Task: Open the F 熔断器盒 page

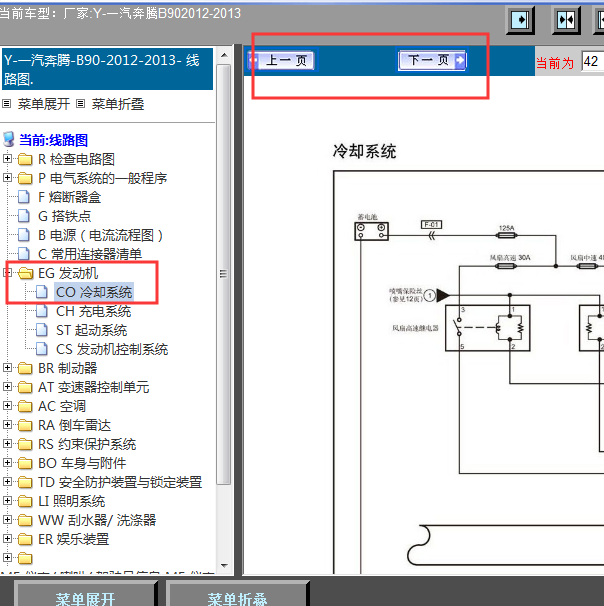Action: coord(69,197)
